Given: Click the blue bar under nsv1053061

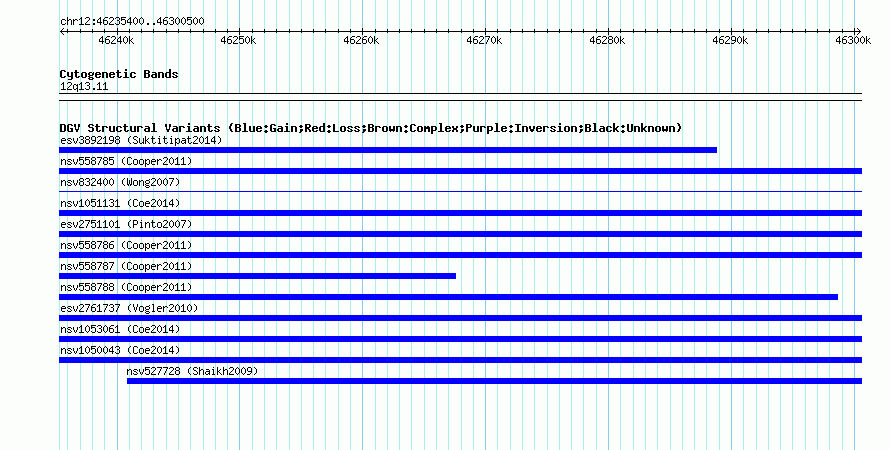Looking at the screenshot, I should point(460,339).
